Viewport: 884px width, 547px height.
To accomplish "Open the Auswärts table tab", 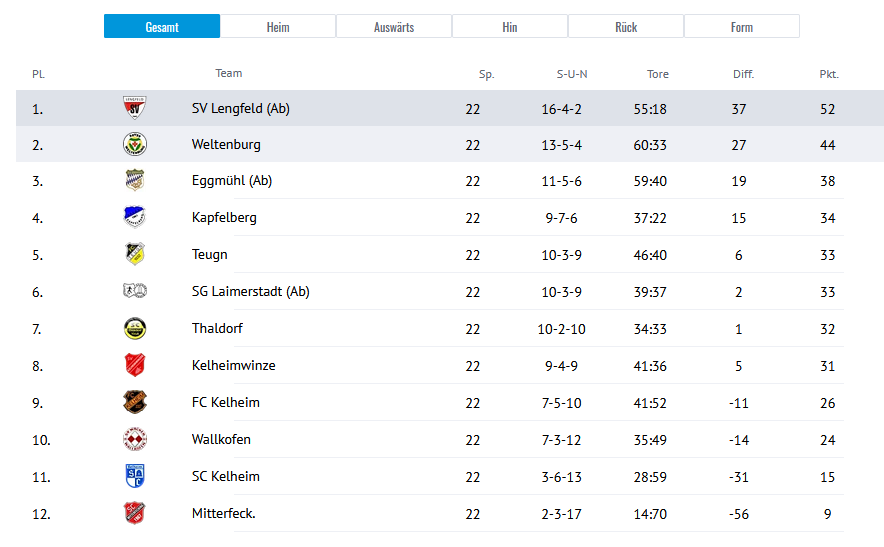I will pyautogui.click(x=394, y=27).
